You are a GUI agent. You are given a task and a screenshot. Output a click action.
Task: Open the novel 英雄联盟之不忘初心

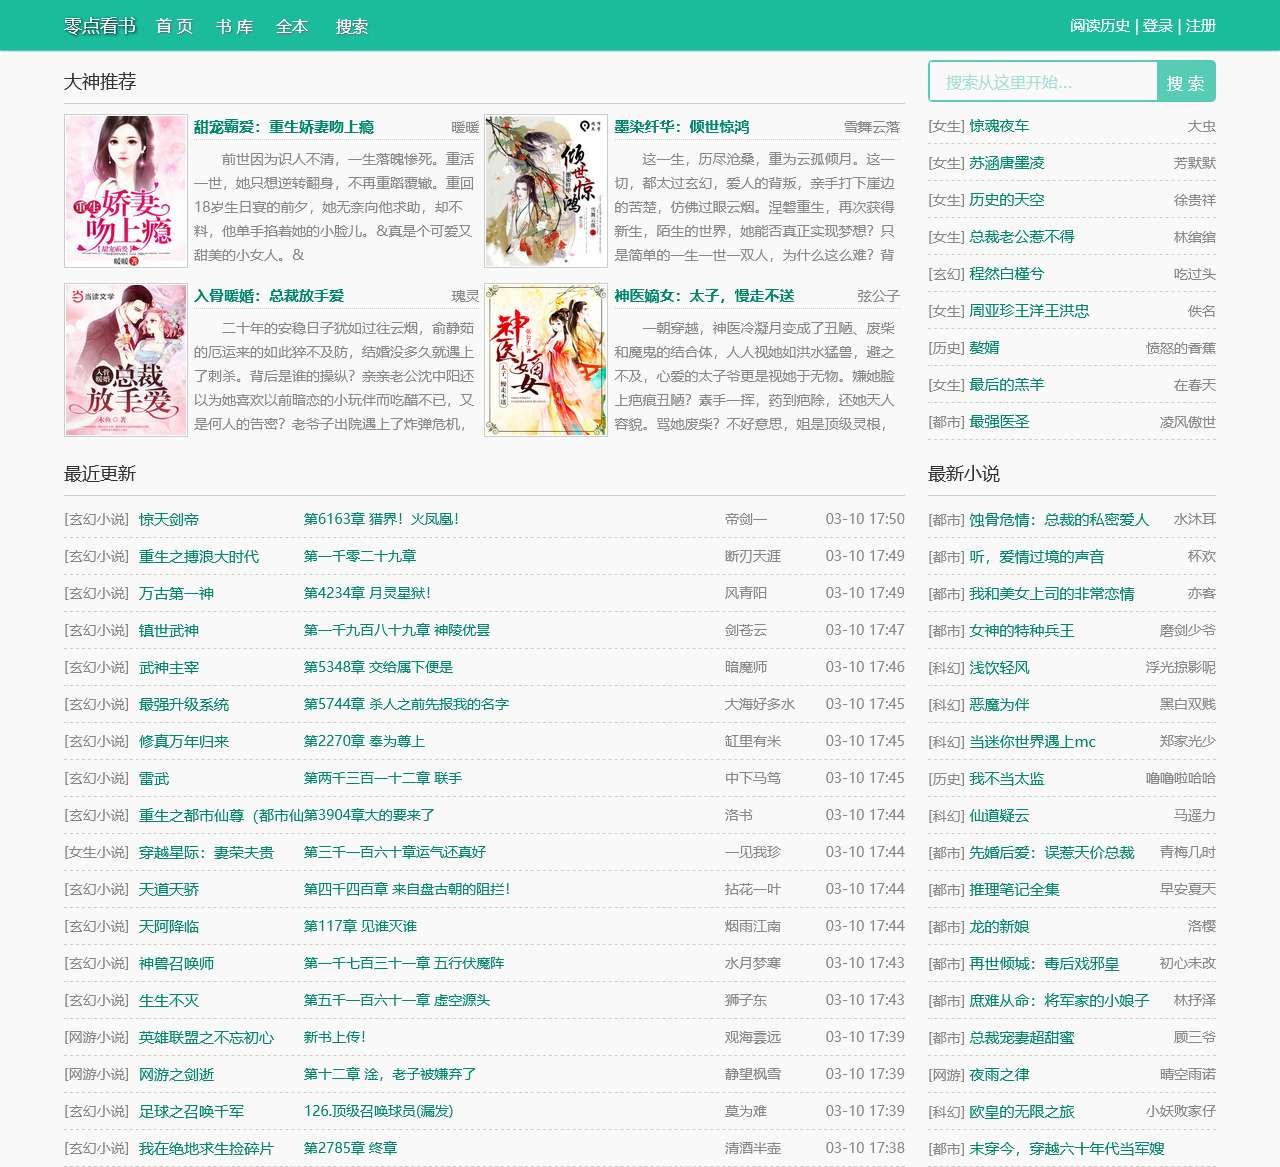[206, 1038]
